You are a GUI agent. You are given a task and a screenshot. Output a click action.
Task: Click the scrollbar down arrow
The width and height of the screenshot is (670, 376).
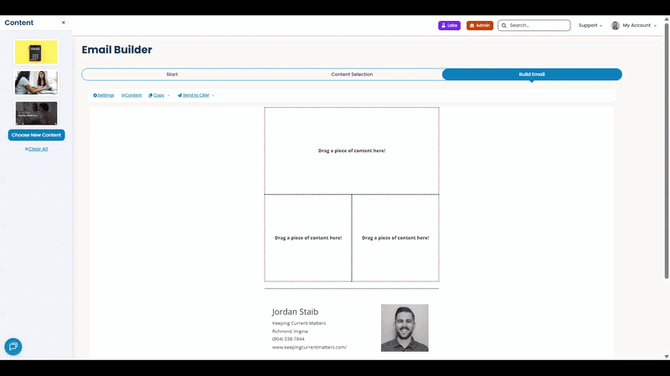click(x=667, y=356)
